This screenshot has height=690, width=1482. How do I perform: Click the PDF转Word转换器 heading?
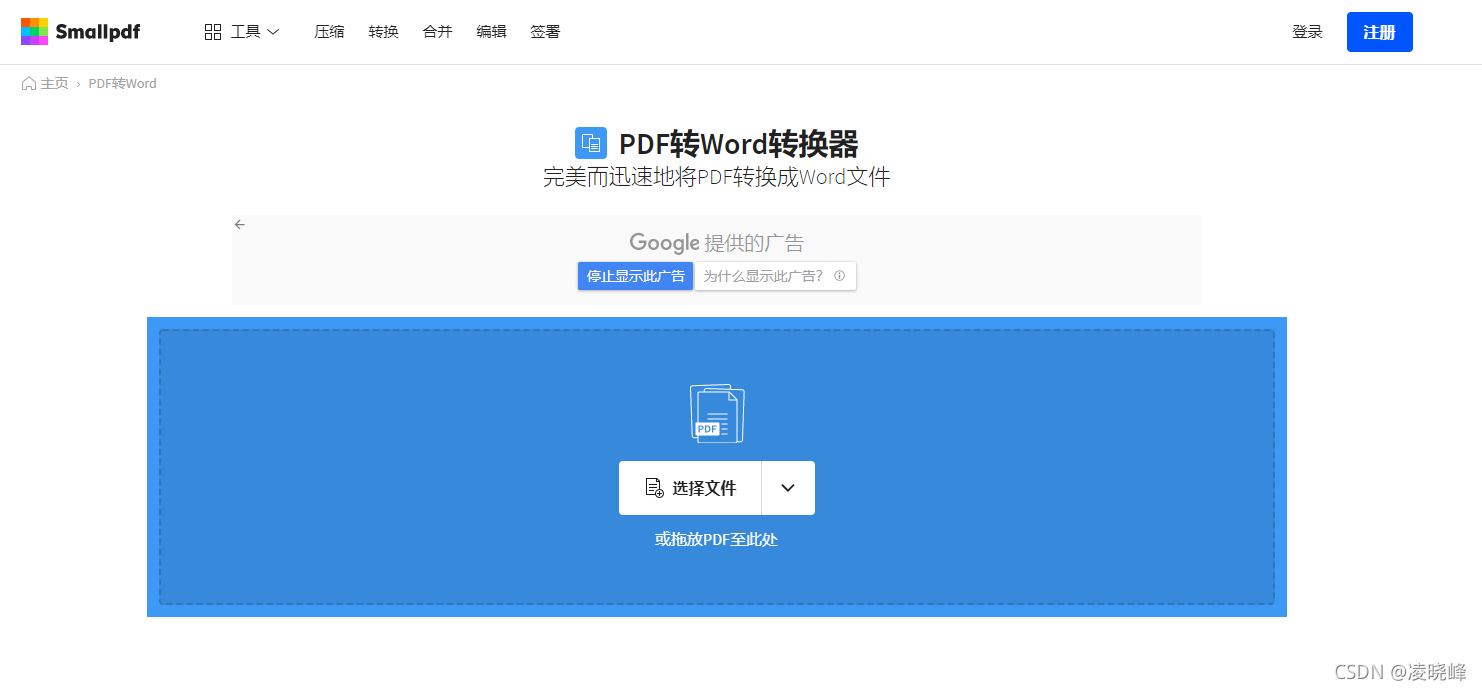(x=738, y=144)
